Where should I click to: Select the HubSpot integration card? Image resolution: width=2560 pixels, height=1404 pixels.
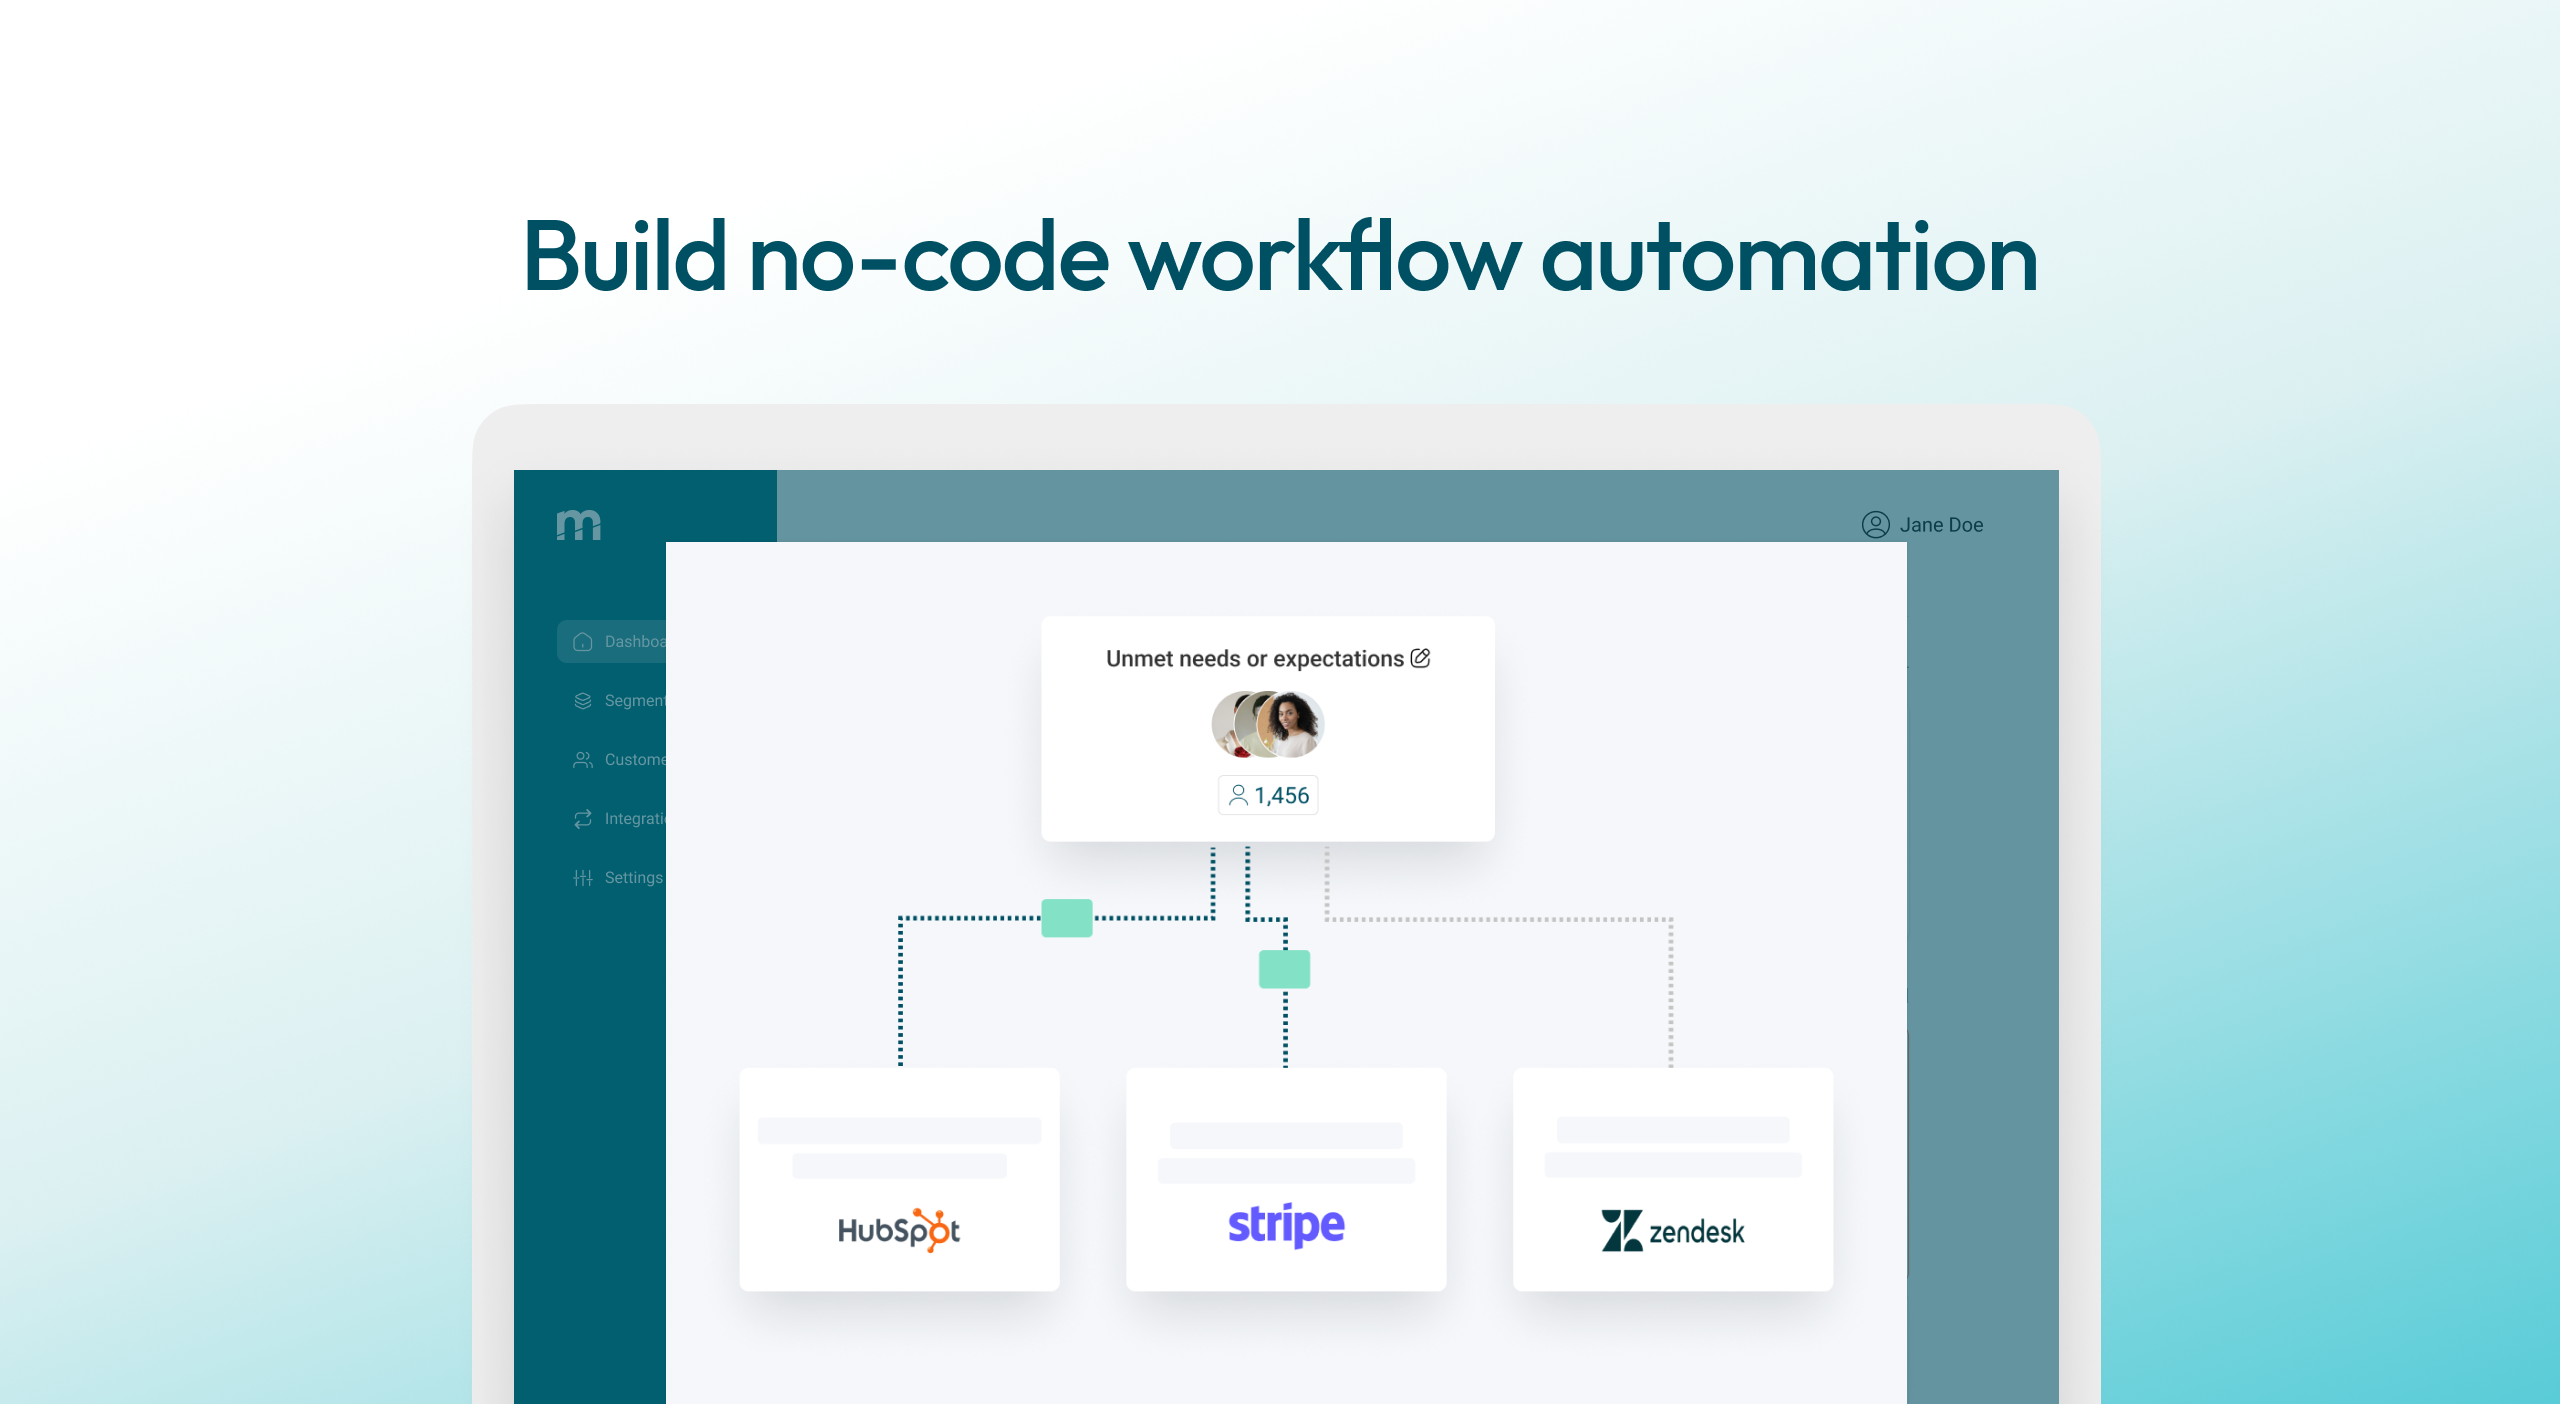click(x=899, y=1180)
